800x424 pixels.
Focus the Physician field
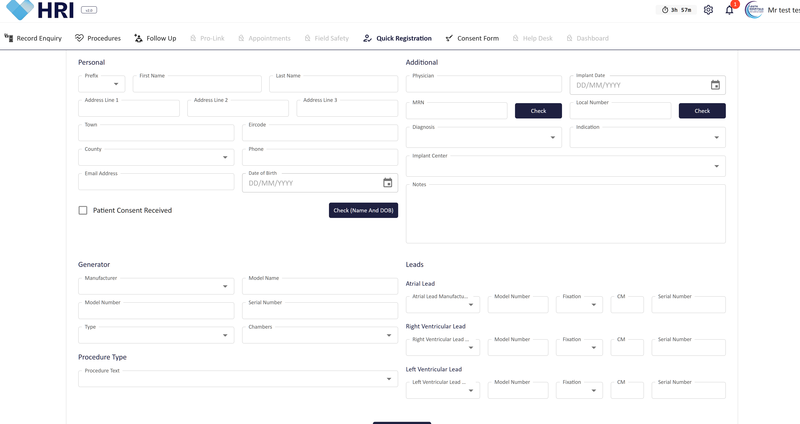point(484,84)
